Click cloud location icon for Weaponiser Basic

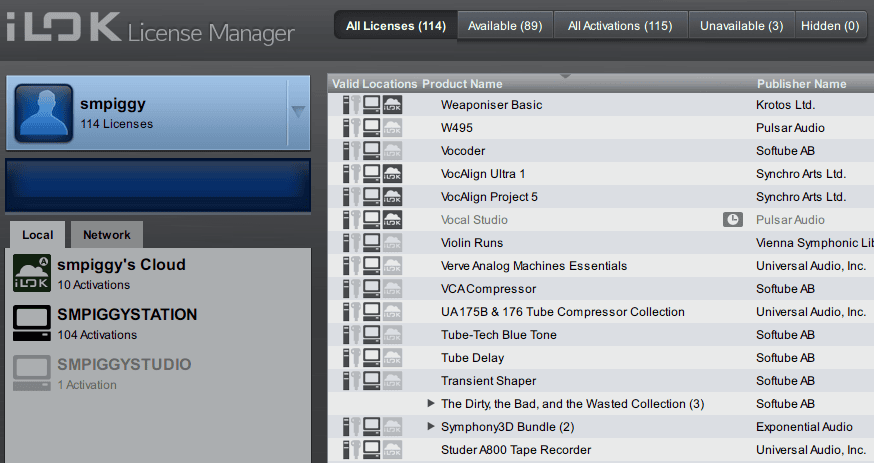[392, 105]
